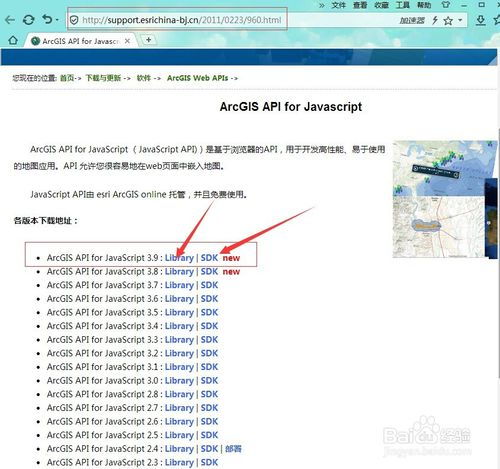Click the 加速器 accelerator link
This screenshot has height=469, width=500.
pos(412,21)
